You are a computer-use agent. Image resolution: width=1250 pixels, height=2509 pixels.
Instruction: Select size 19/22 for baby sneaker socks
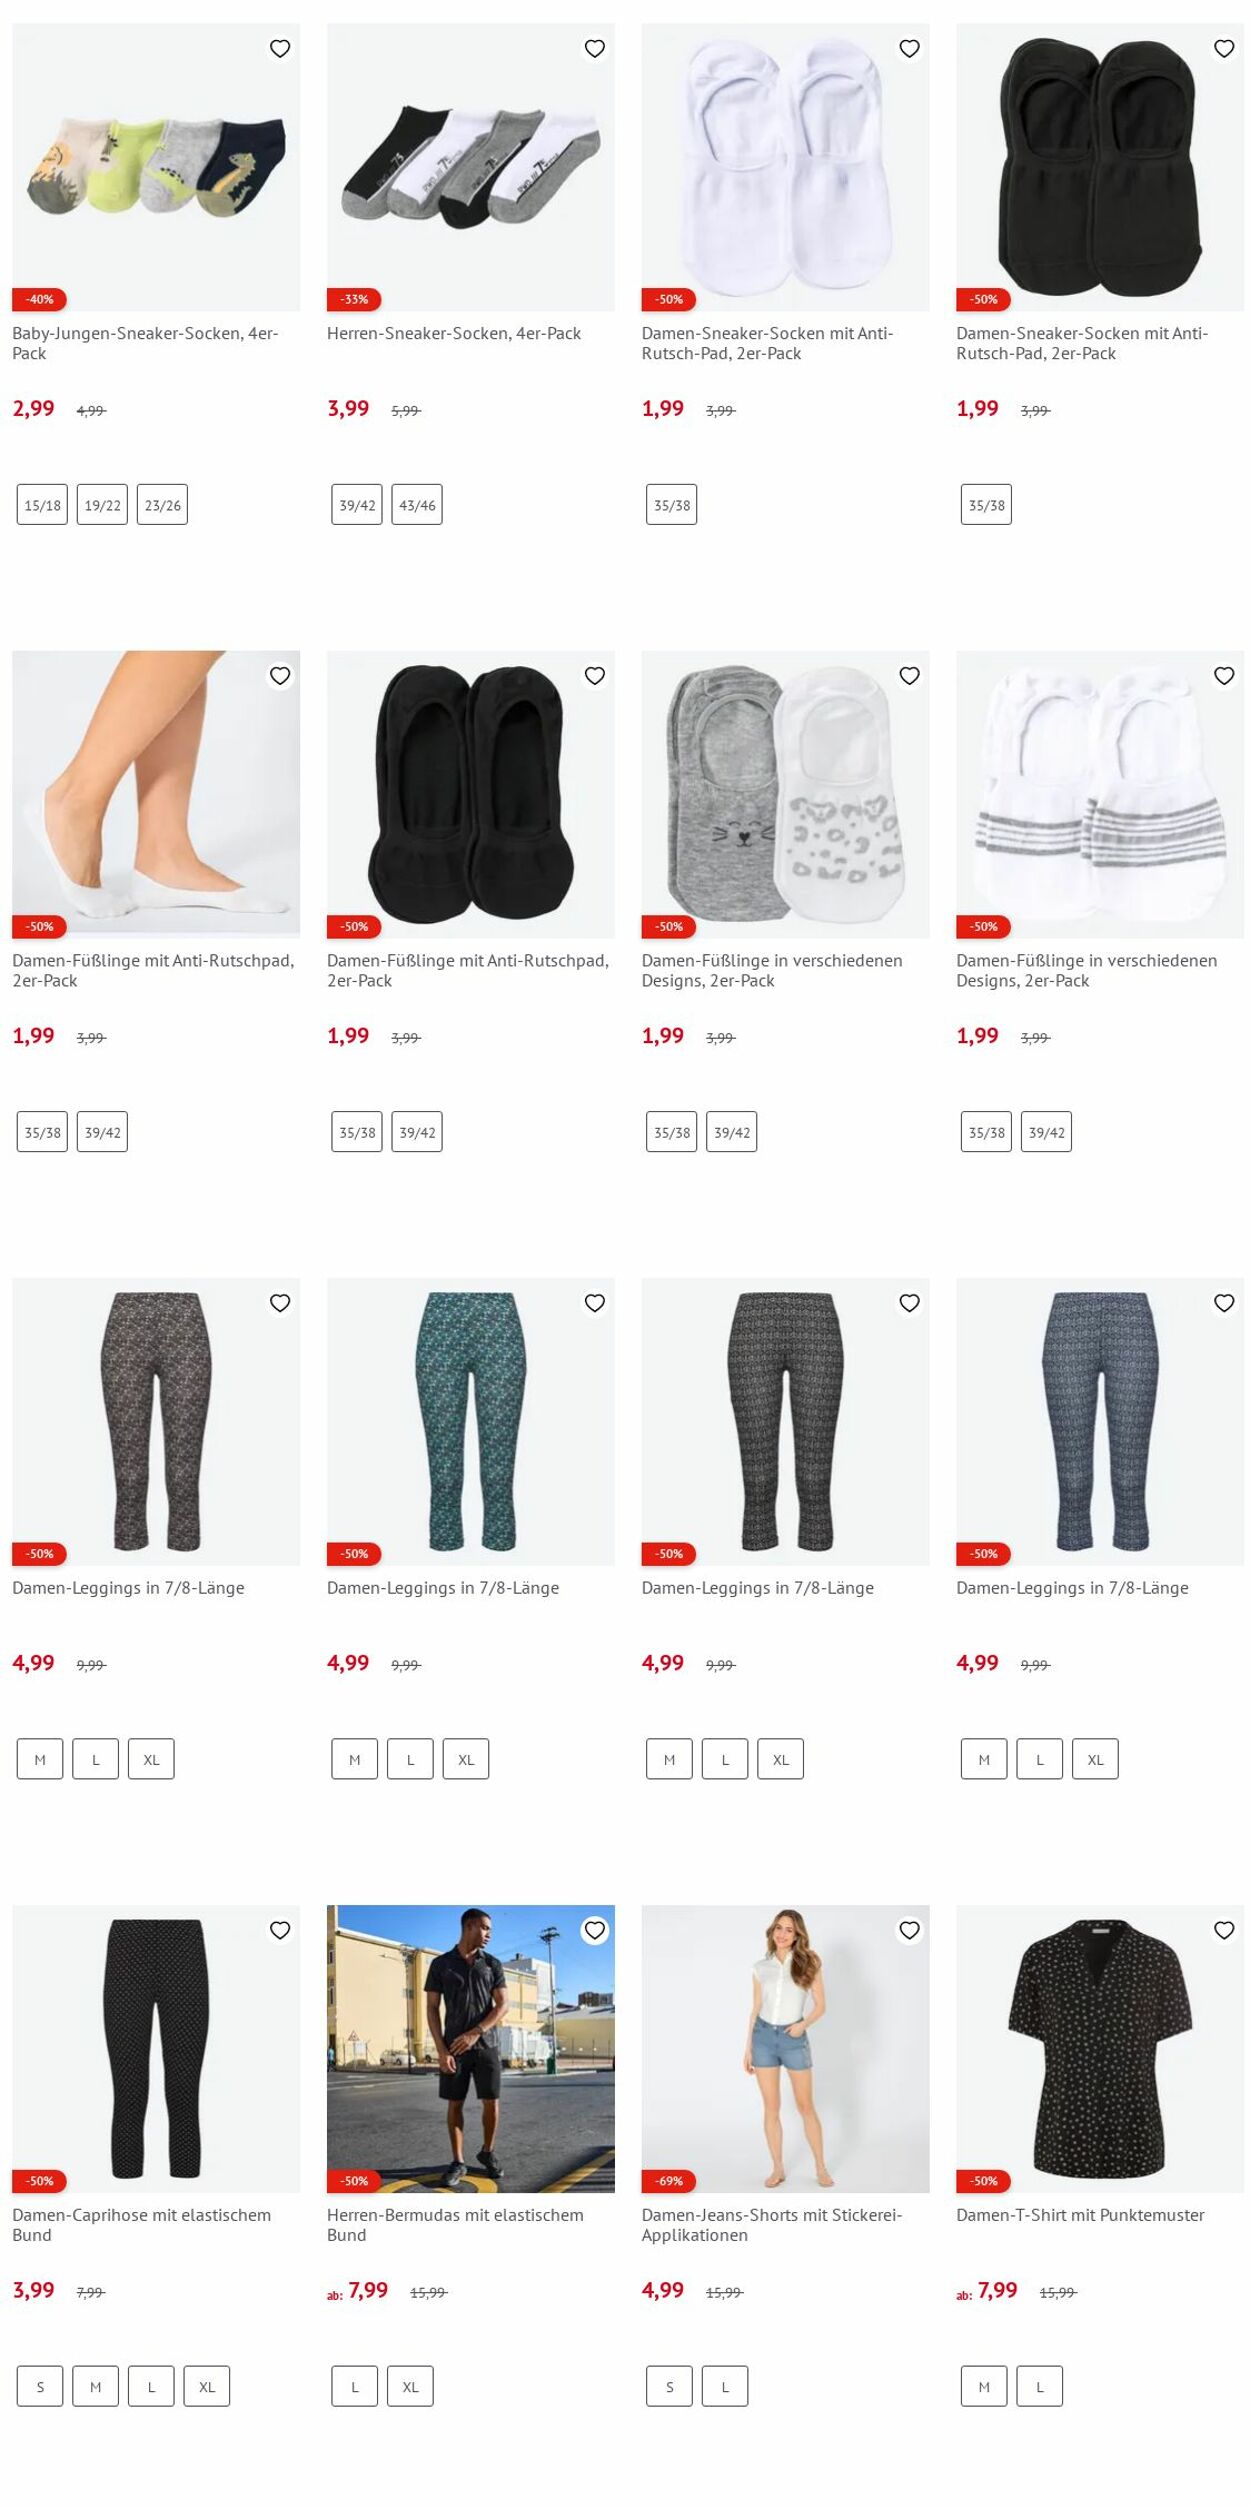[x=102, y=505]
